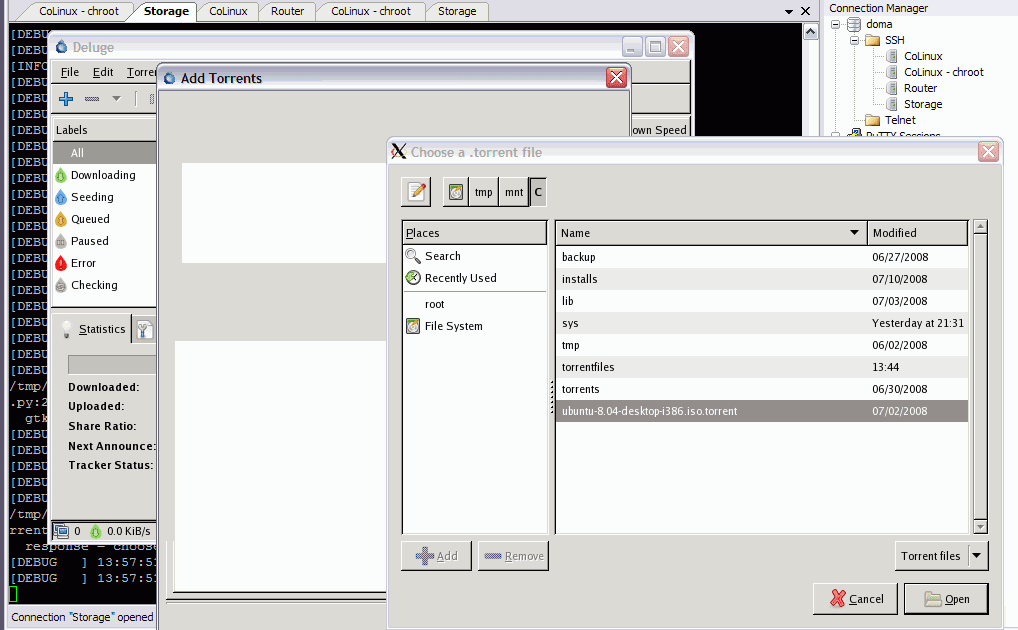1018x630 pixels.
Task: Select the backup folder row
Action: (762, 257)
